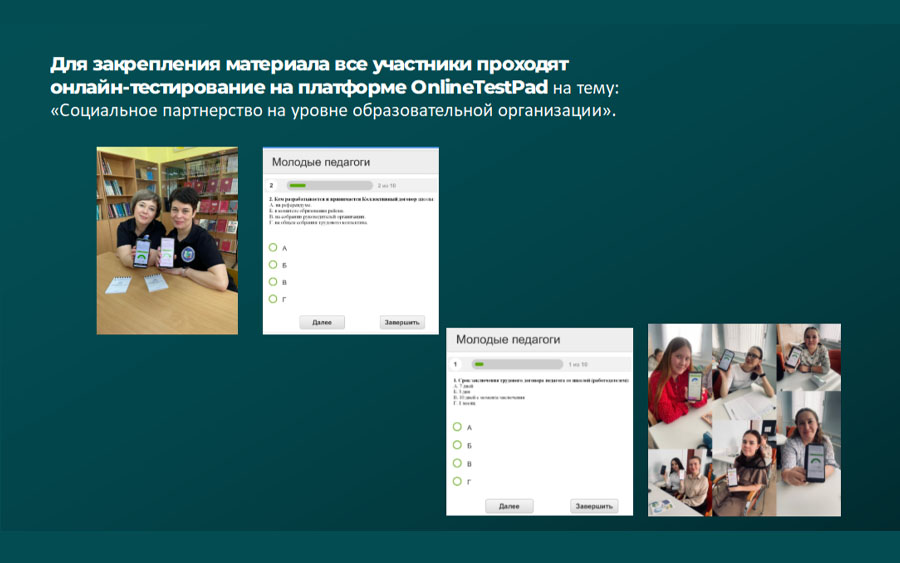Choose answer Г in the question 1 test
Screen dimensions: 900x563
point(457,482)
